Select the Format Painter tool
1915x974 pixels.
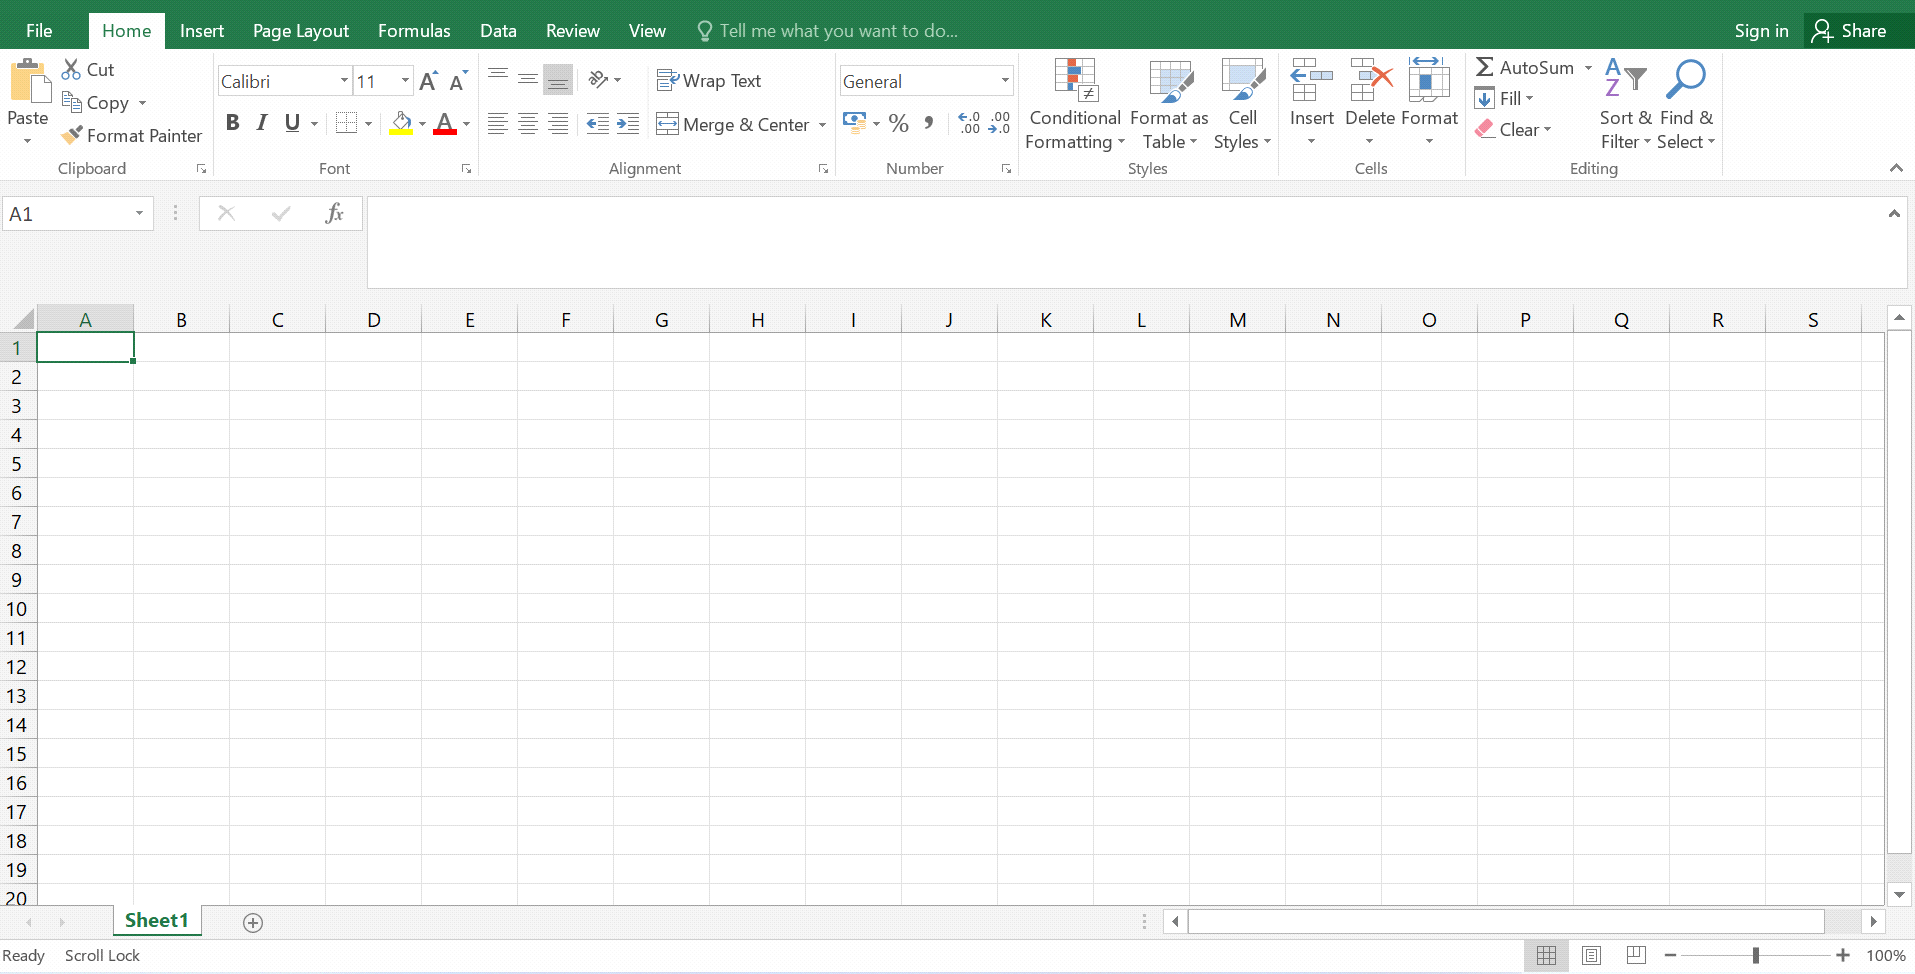click(x=131, y=135)
